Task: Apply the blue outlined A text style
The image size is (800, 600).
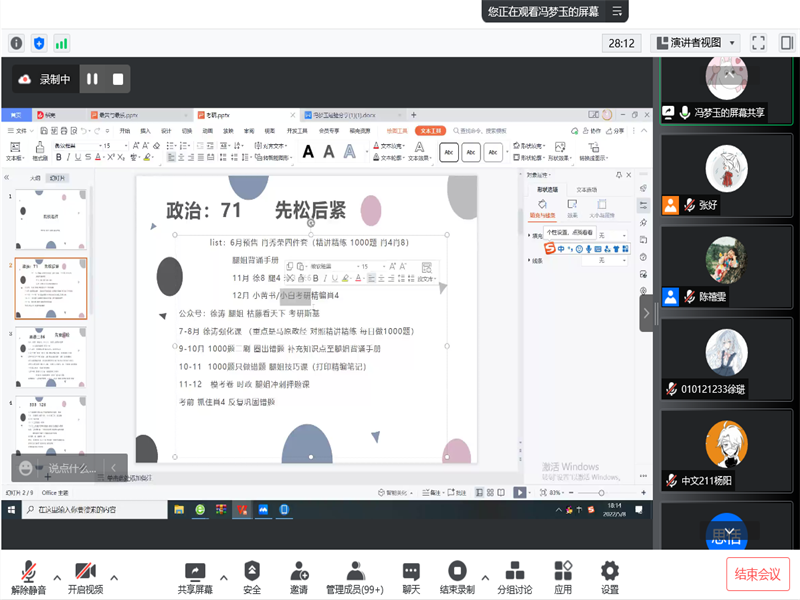Action: (x=349, y=152)
